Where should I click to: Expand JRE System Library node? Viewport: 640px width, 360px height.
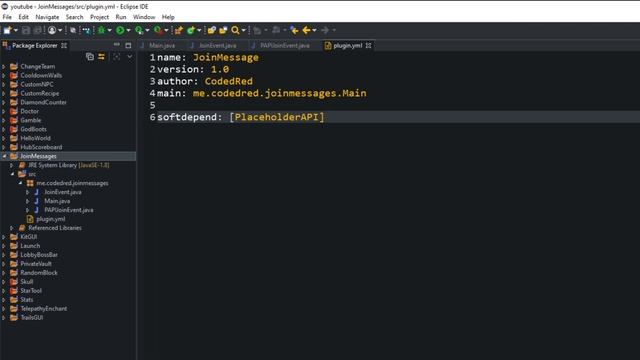coord(12,165)
